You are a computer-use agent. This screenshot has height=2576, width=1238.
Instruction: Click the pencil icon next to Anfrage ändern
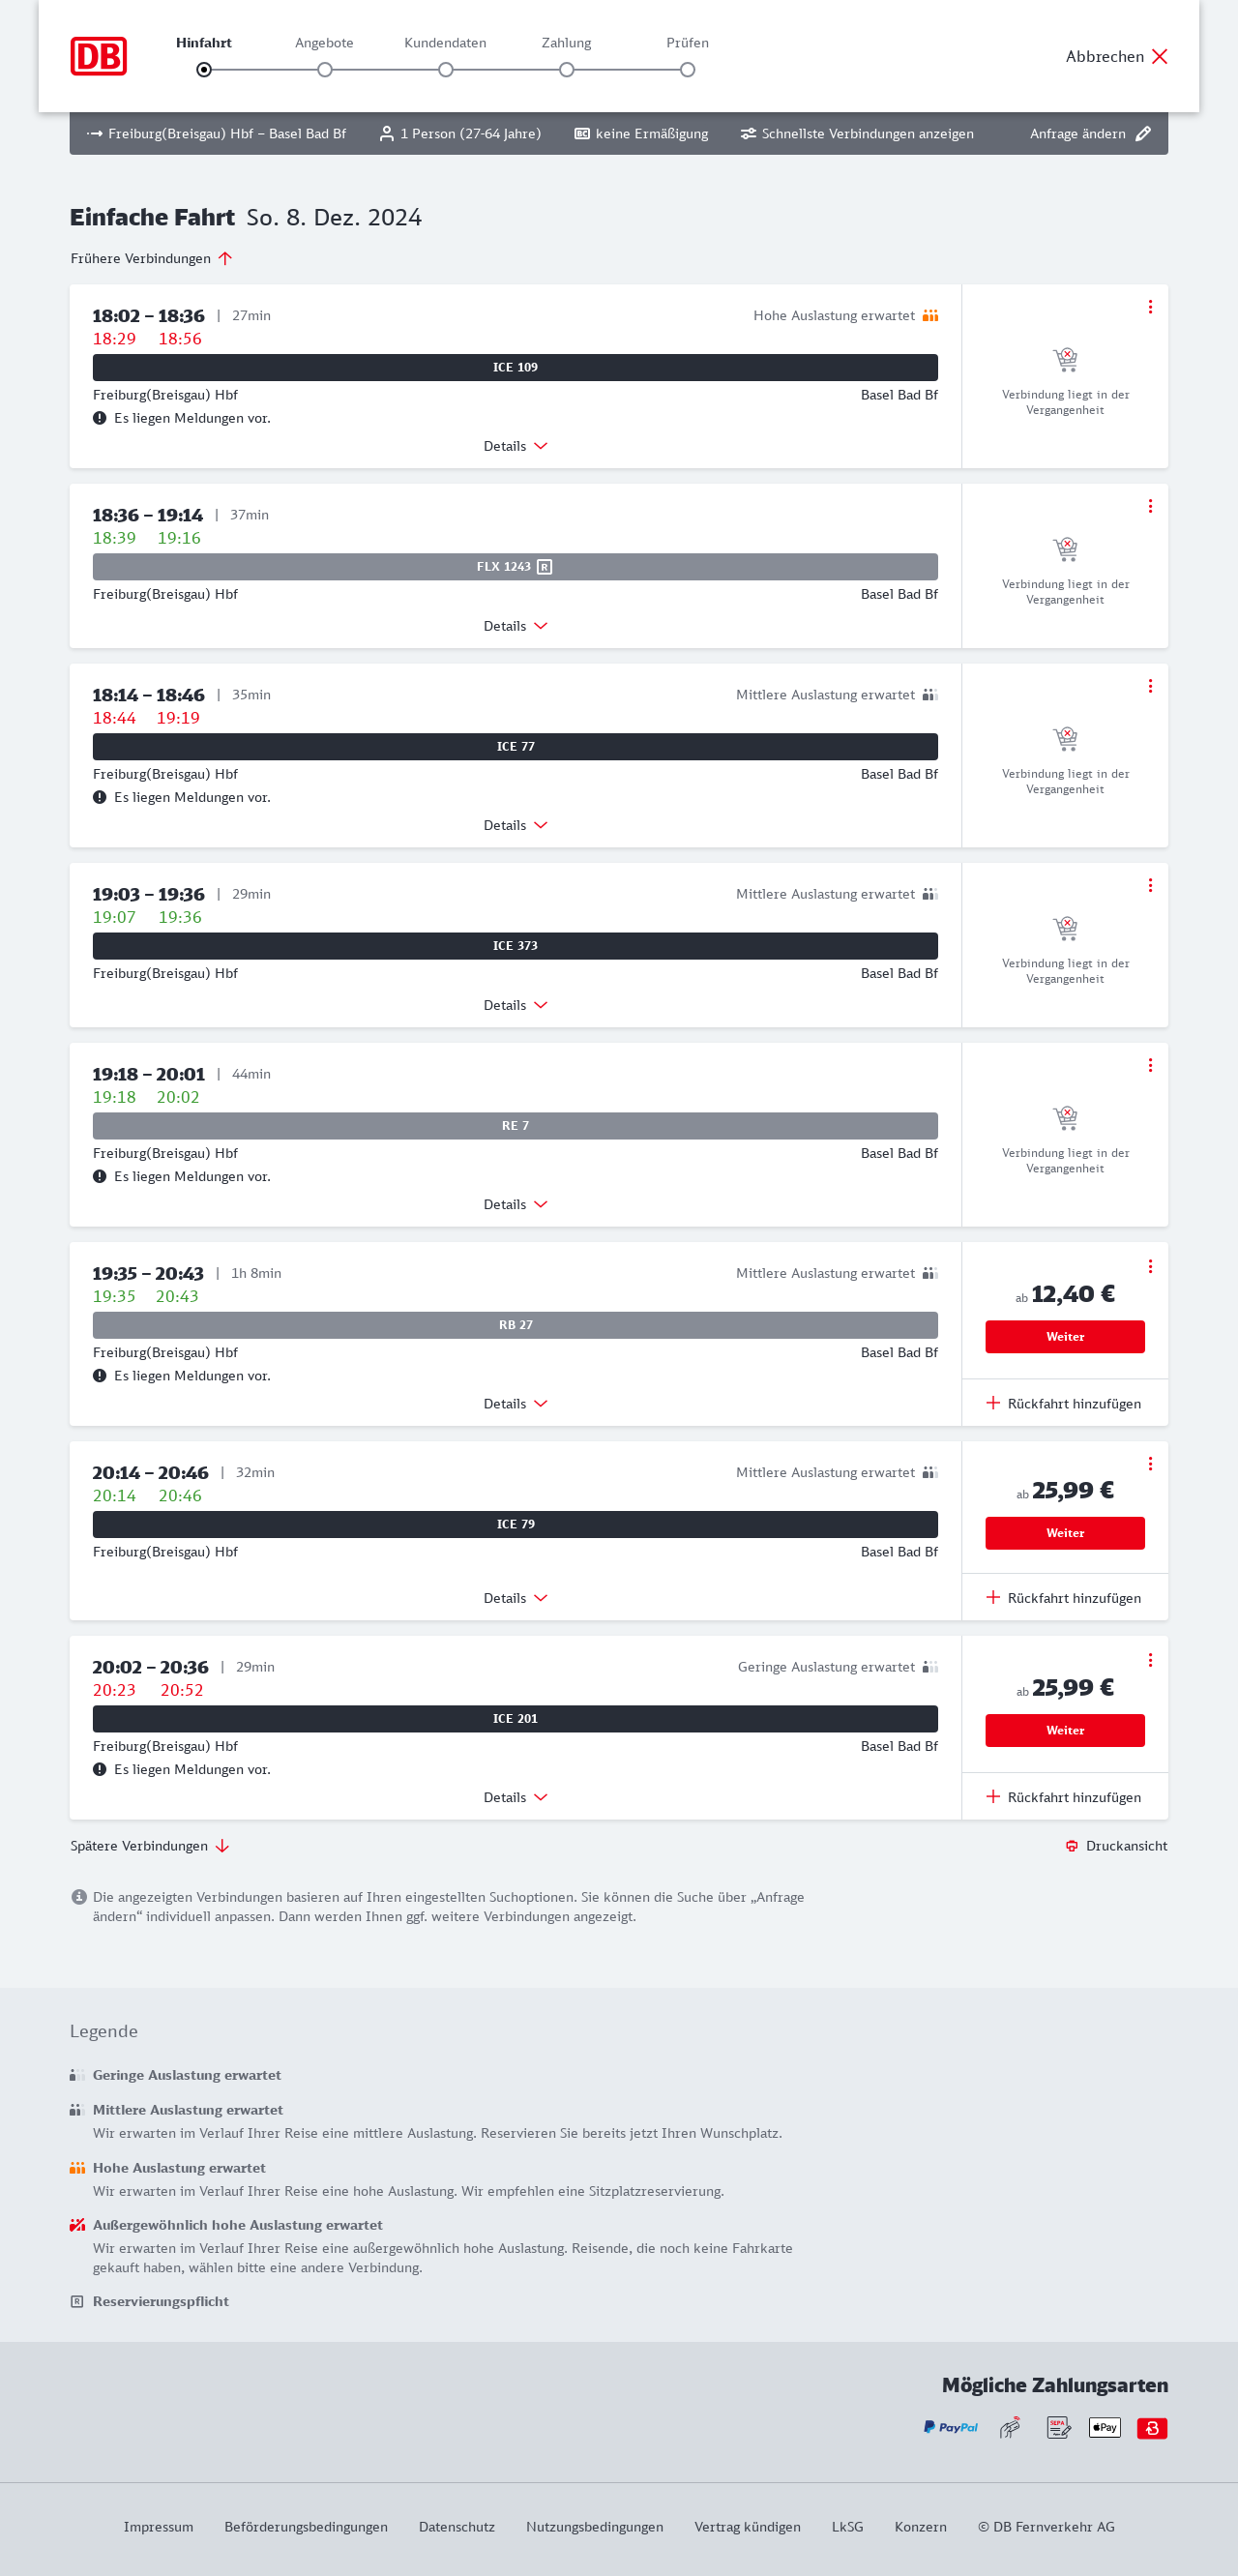1143,134
